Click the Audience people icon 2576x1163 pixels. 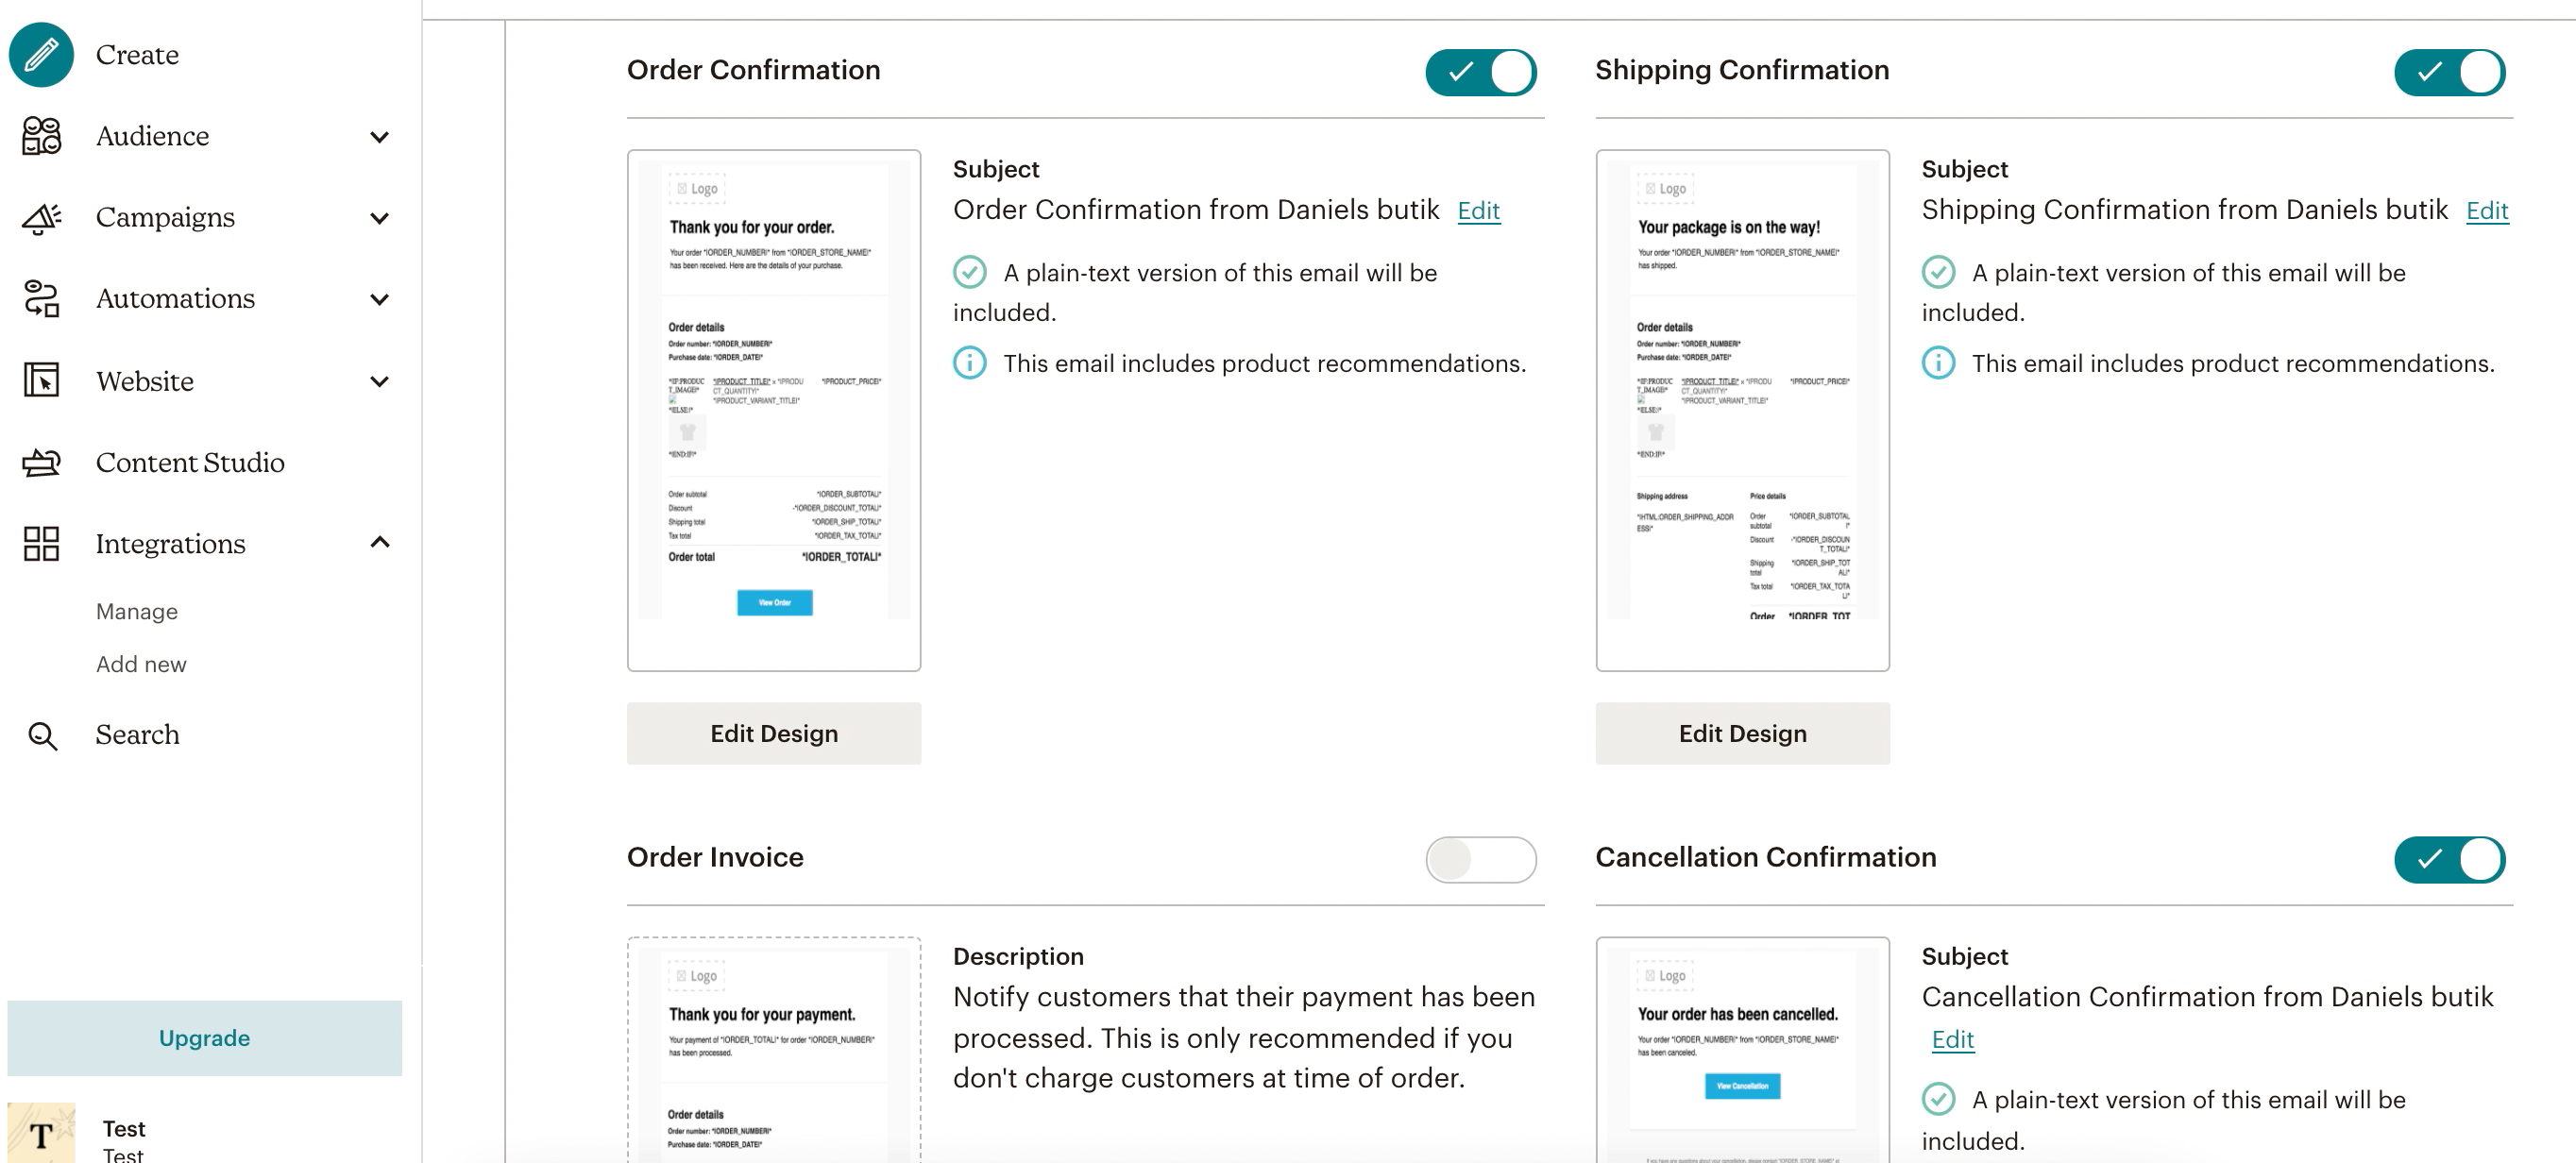(41, 136)
